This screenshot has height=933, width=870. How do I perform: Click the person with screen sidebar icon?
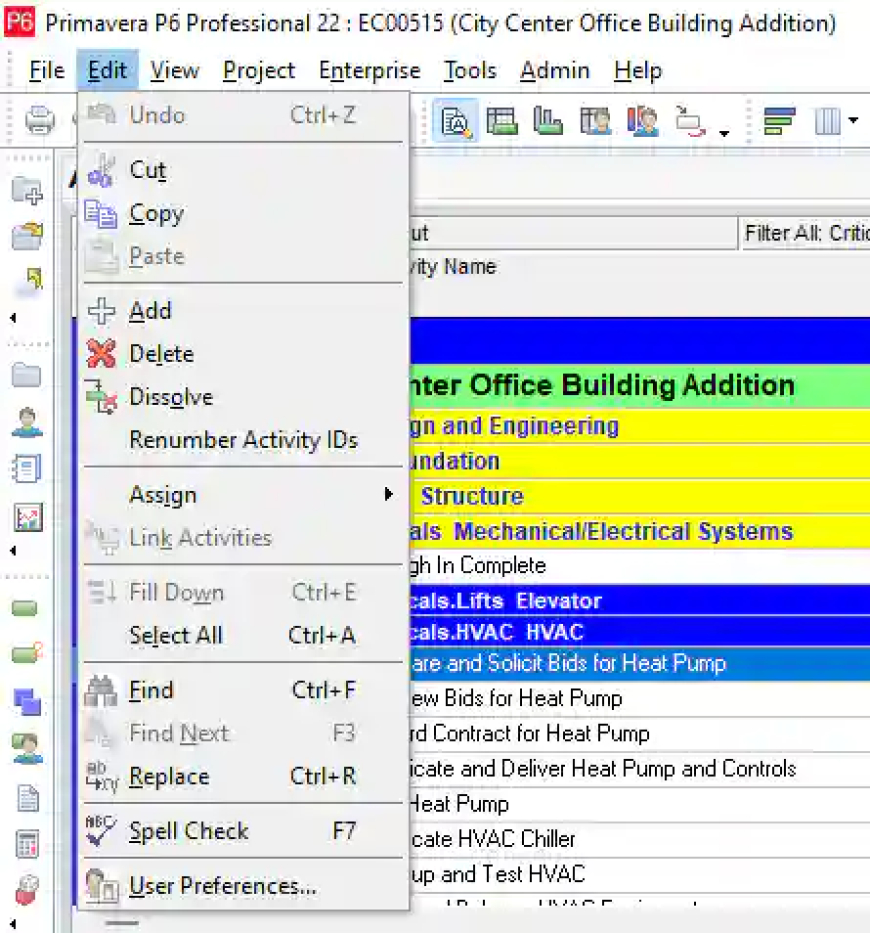[27, 749]
